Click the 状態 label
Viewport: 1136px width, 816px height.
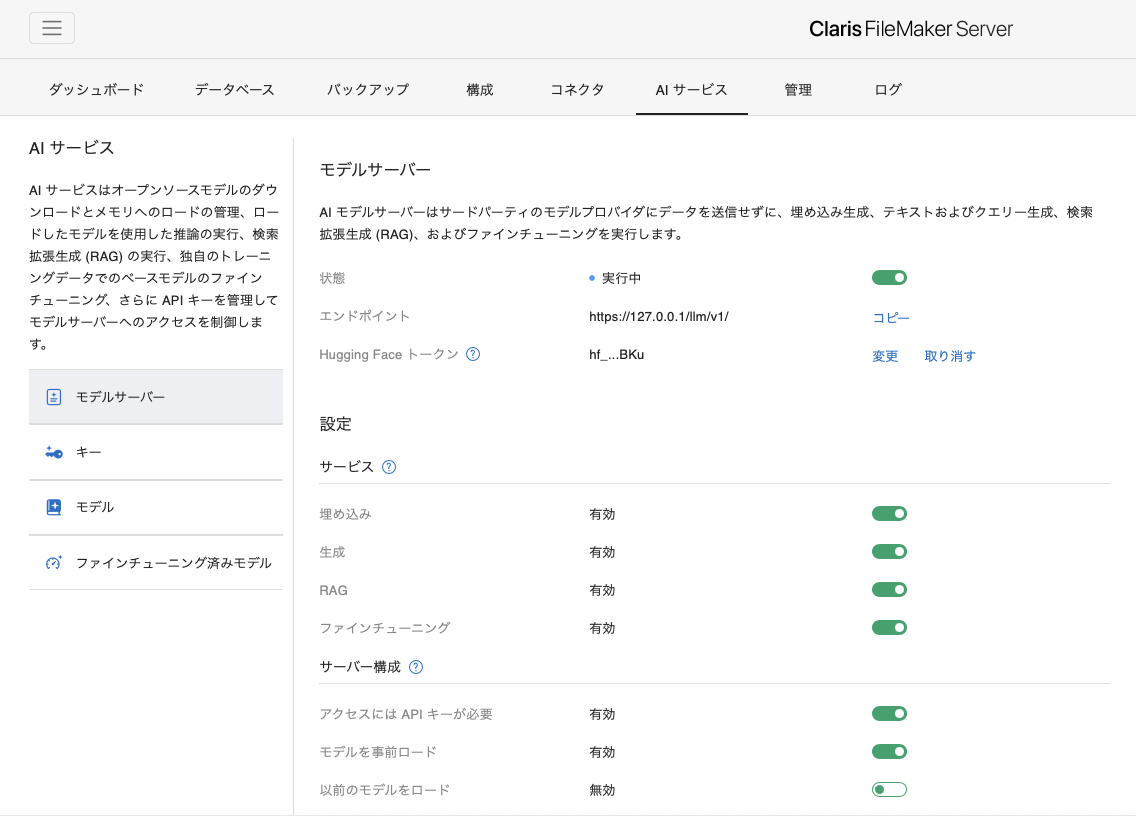click(x=333, y=278)
